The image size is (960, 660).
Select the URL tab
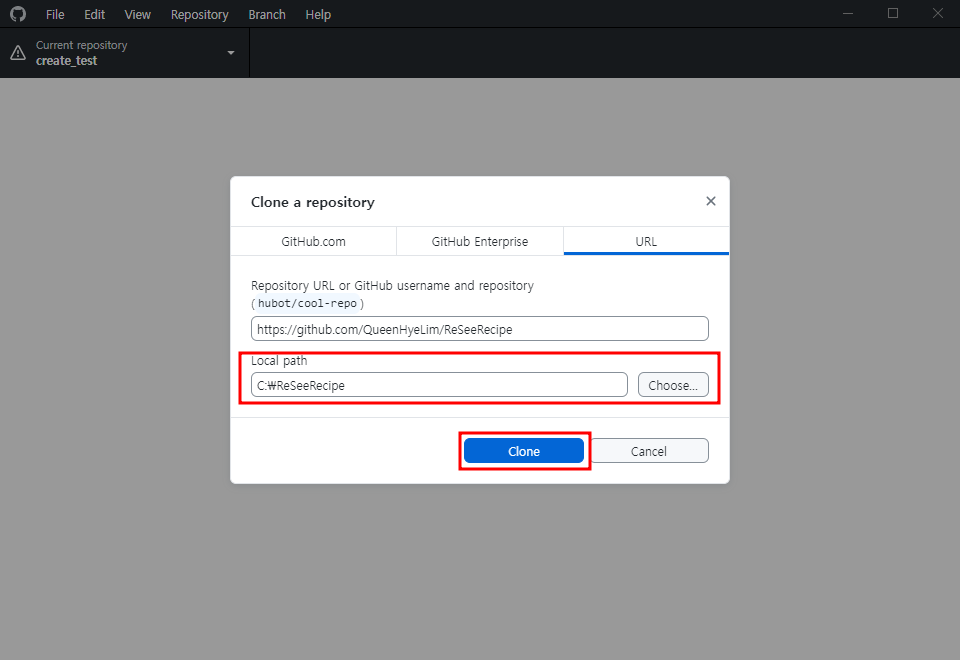pos(646,241)
